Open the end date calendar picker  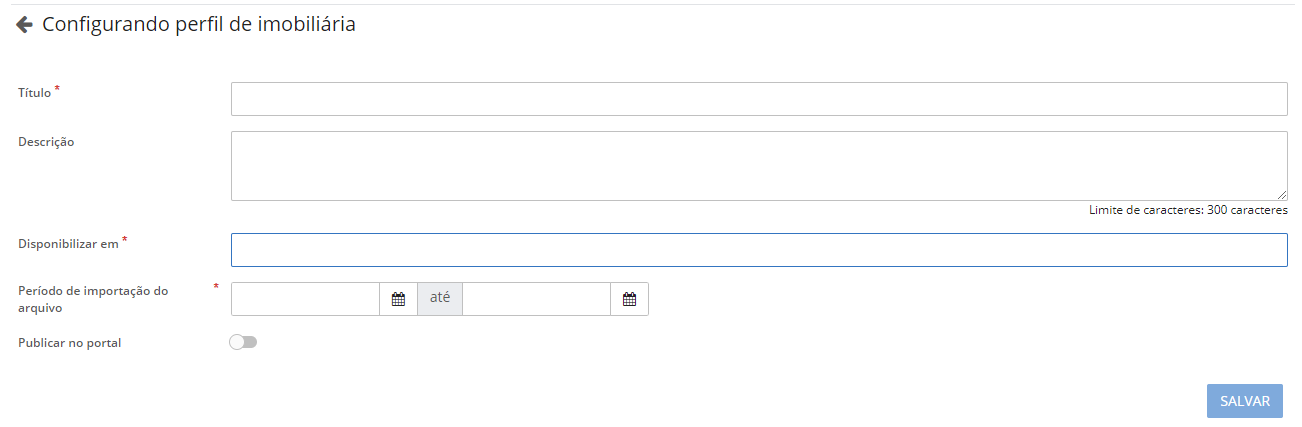click(629, 299)
